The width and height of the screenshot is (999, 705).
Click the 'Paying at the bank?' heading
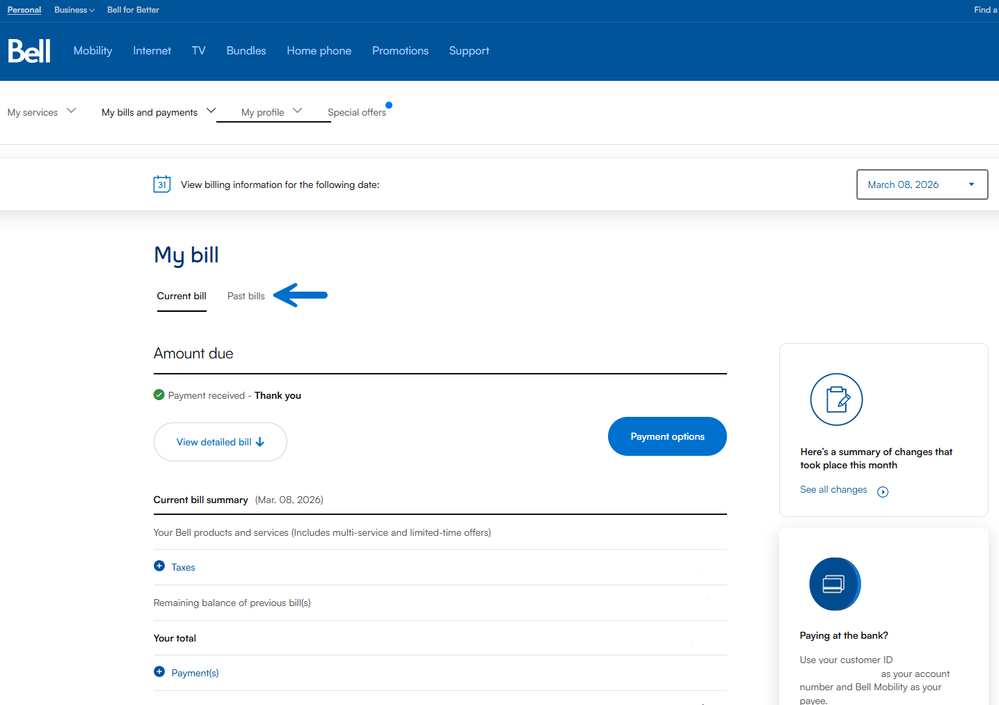pos(844,636)
